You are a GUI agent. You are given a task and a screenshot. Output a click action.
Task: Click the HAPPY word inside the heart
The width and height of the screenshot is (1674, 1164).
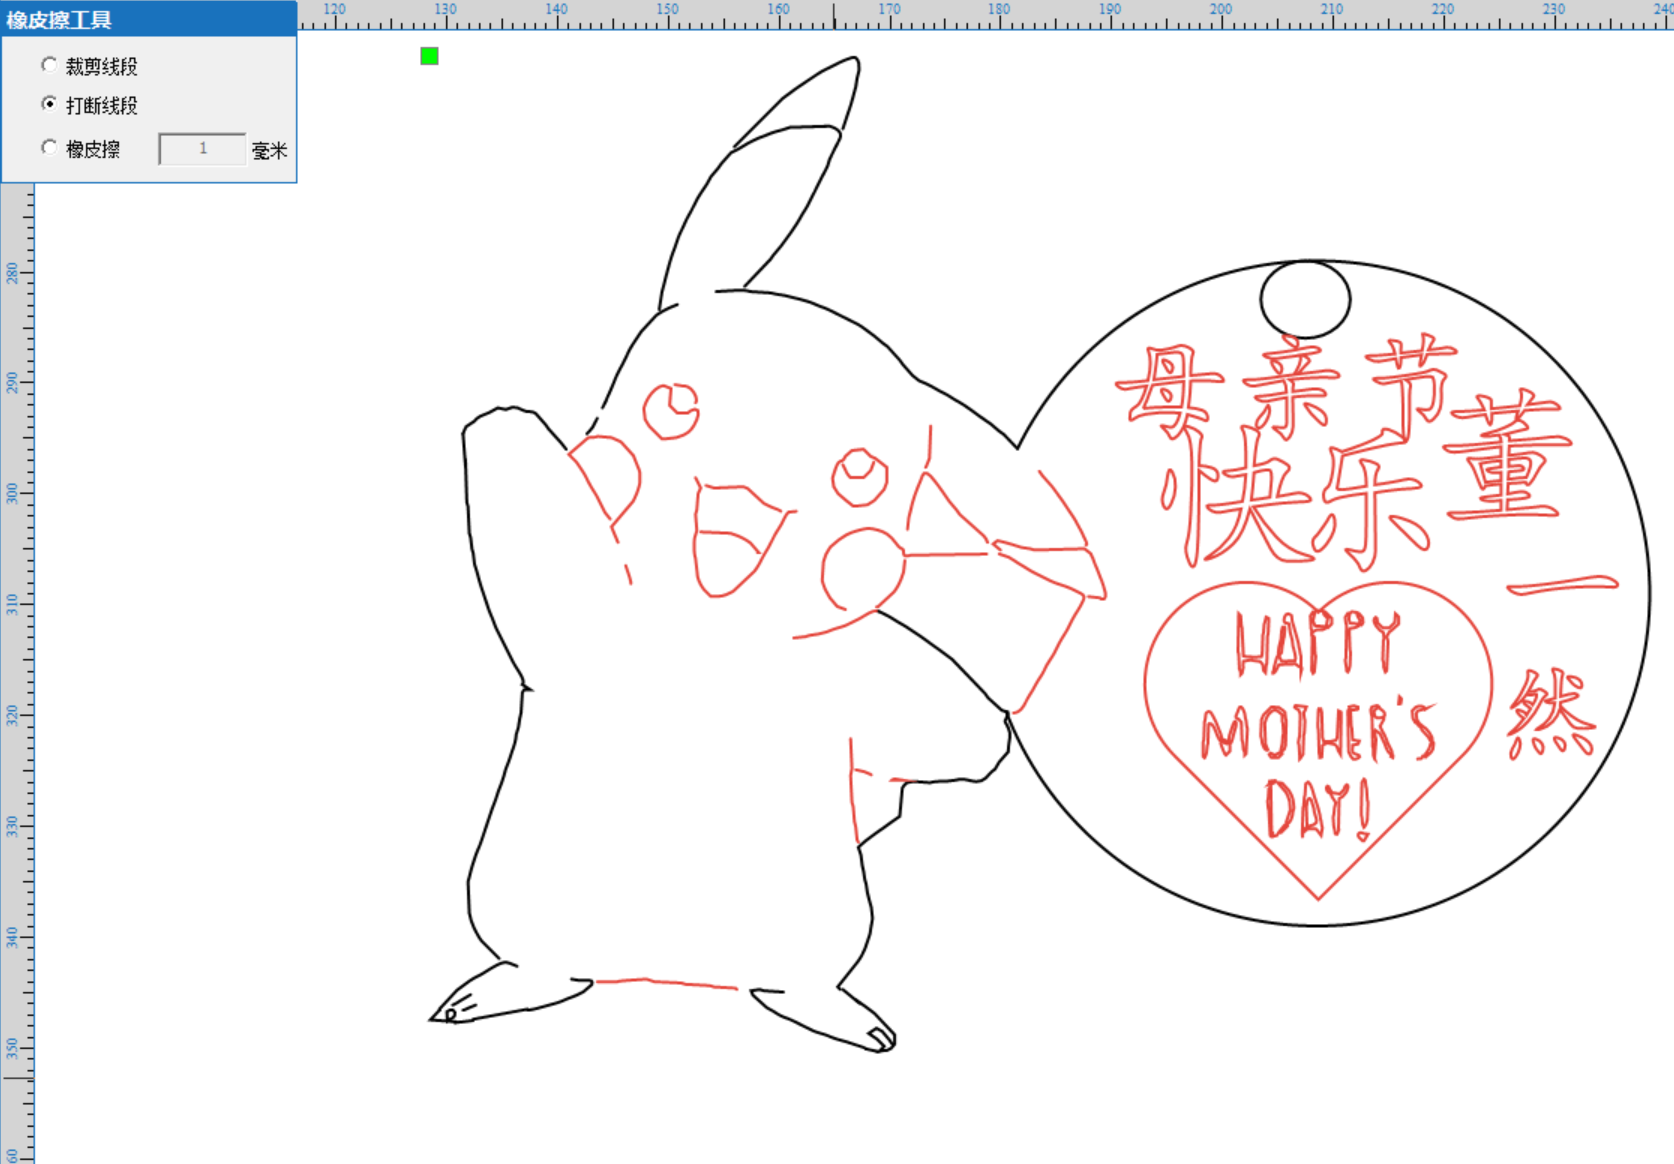pos(1318,643)
